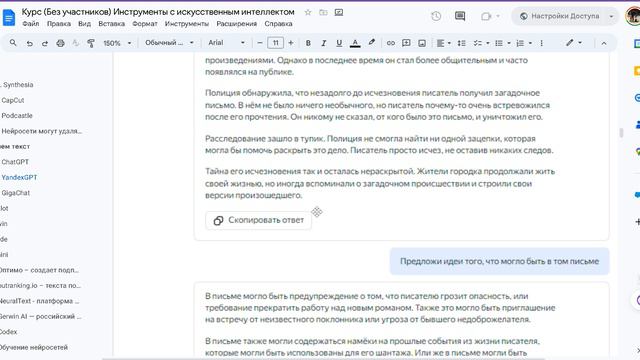Open editing mode pencil dropdown
The width and height of the screenshot is (640, 360).
click(x=573, y=43)
